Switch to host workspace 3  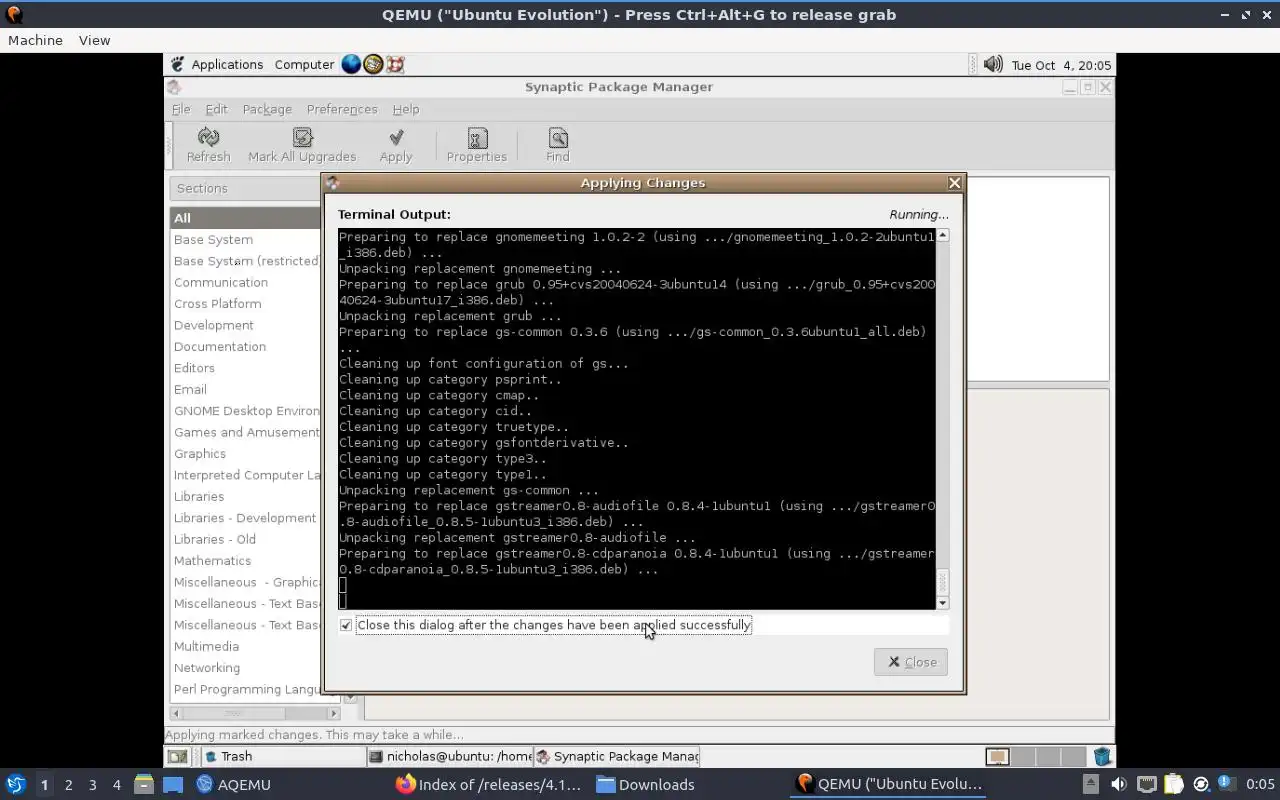(92, 785)
